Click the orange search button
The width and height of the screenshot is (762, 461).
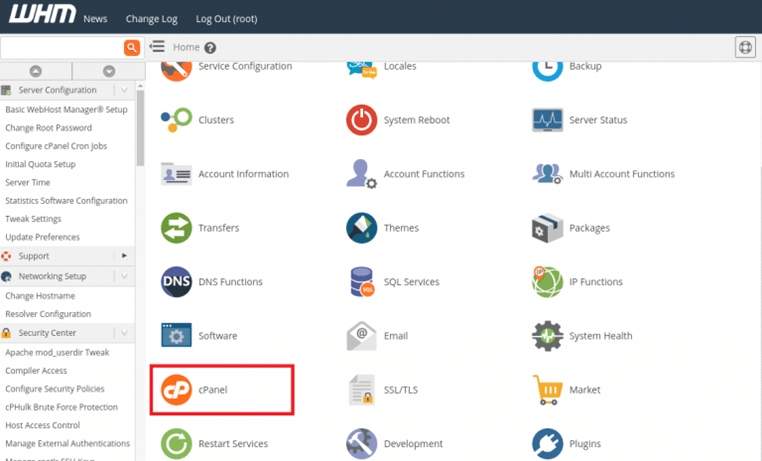[132, 48]
